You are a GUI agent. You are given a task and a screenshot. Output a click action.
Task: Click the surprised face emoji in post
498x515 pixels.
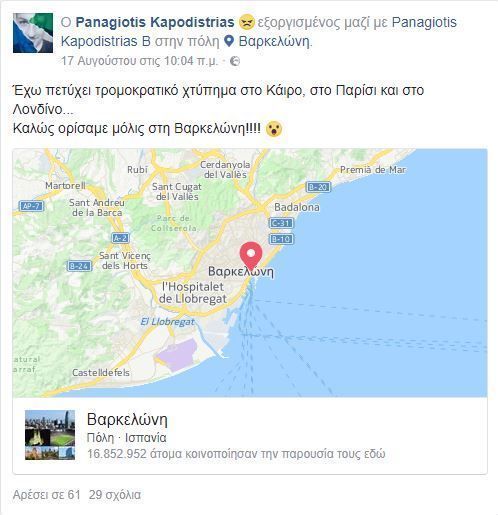coord(274,129)
